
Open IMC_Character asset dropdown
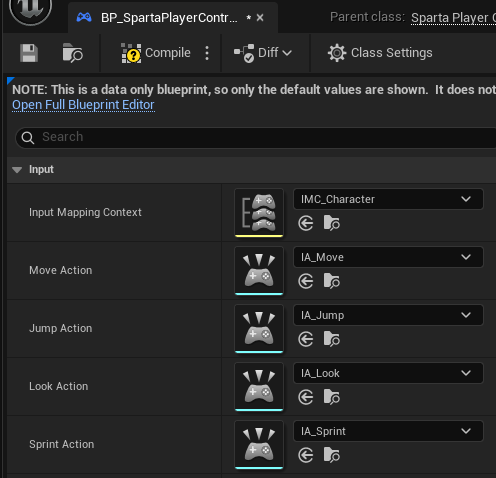click(x=388, y=199)
